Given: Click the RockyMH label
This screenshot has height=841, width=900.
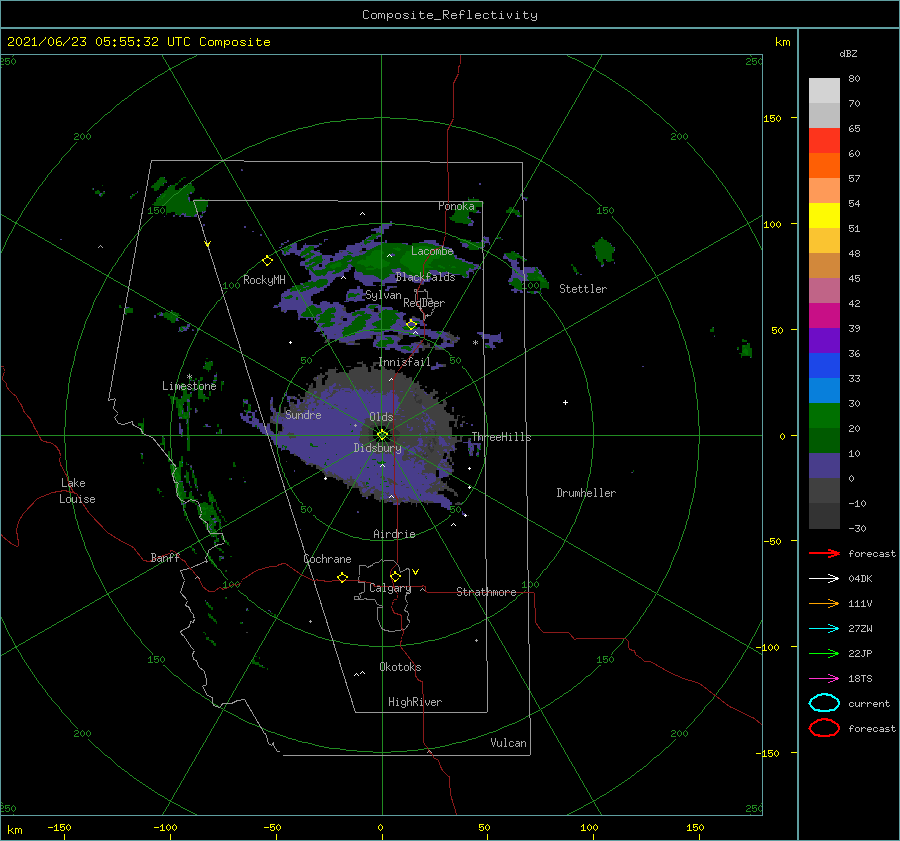Looking at the screenshot, I should point(264,280).
